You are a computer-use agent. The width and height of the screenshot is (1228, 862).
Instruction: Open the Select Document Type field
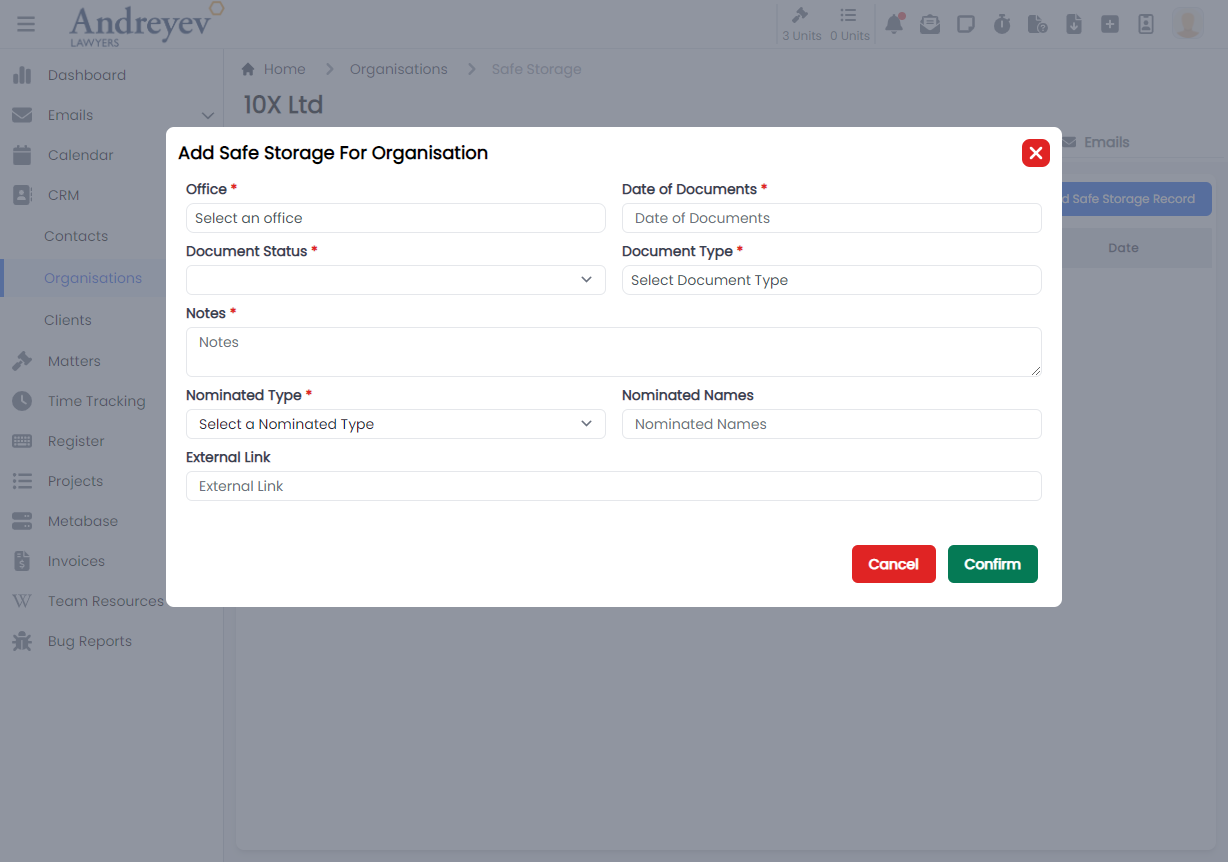[x=831, y=280]
